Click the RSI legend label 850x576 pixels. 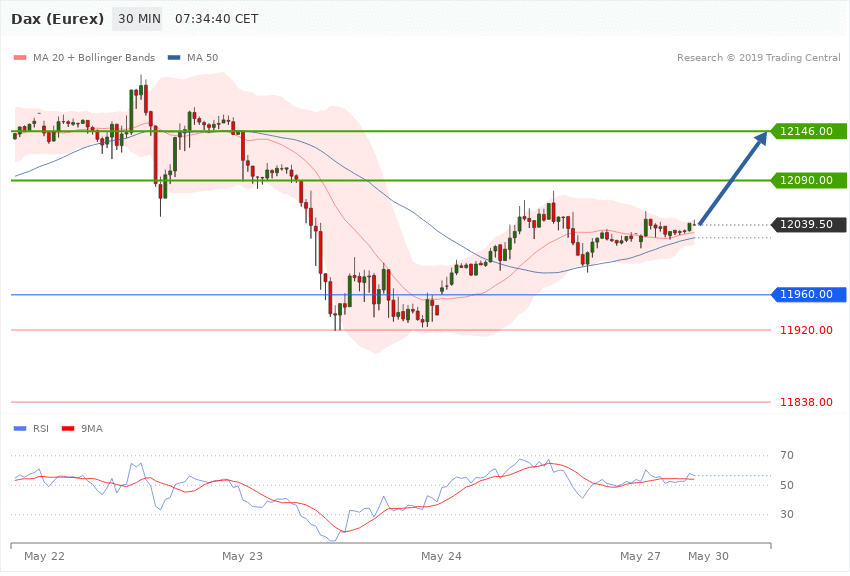(x=41, y=429)
